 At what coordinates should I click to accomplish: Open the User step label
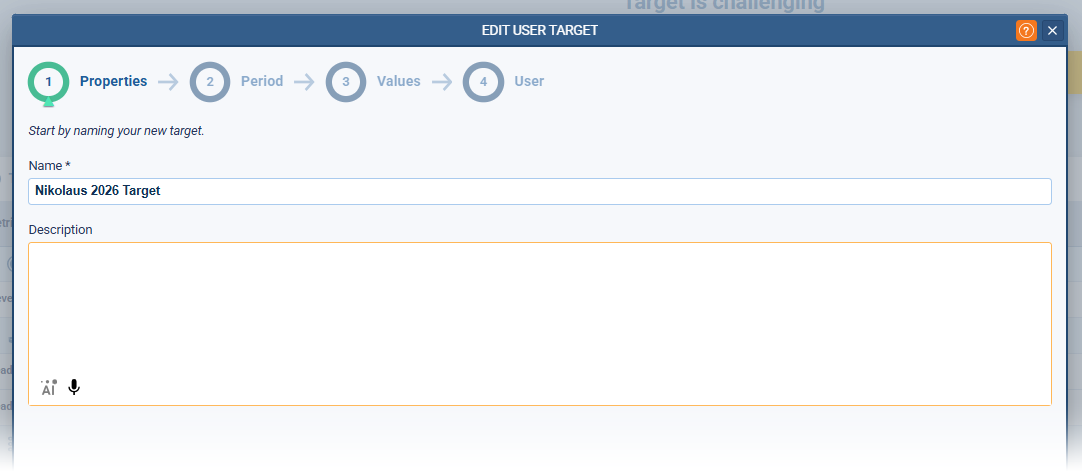tap(529, 82)
